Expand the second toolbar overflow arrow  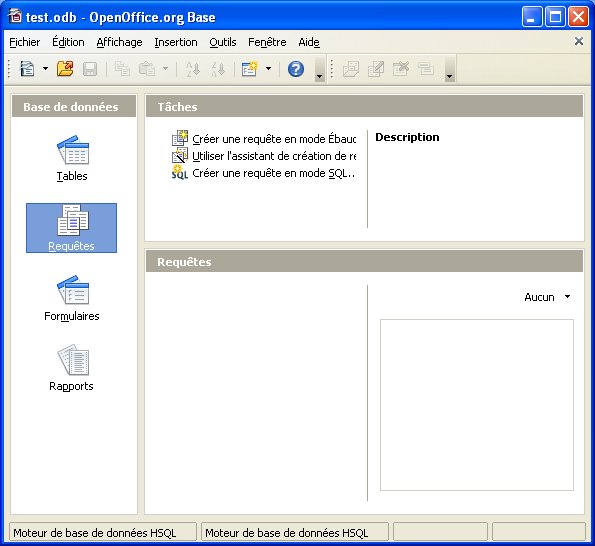[x=449, y=69]
